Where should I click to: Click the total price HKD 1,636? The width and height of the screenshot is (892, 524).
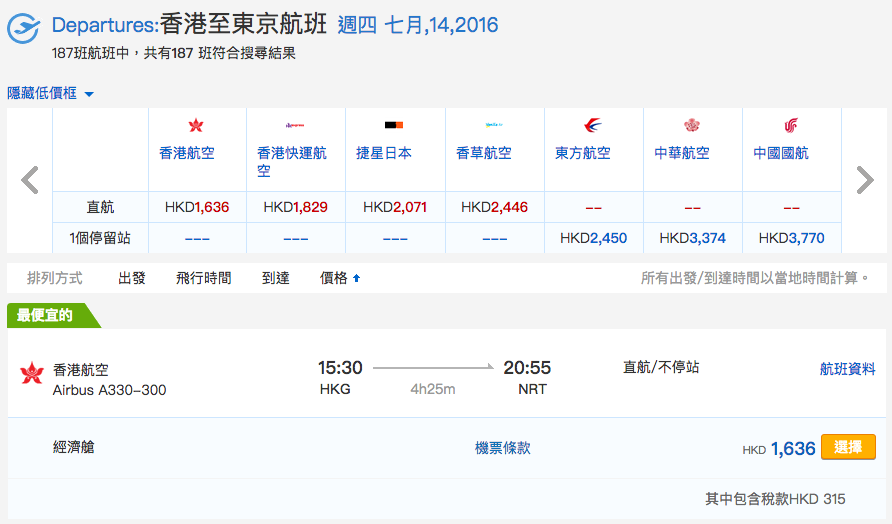[x=779, y=449]
